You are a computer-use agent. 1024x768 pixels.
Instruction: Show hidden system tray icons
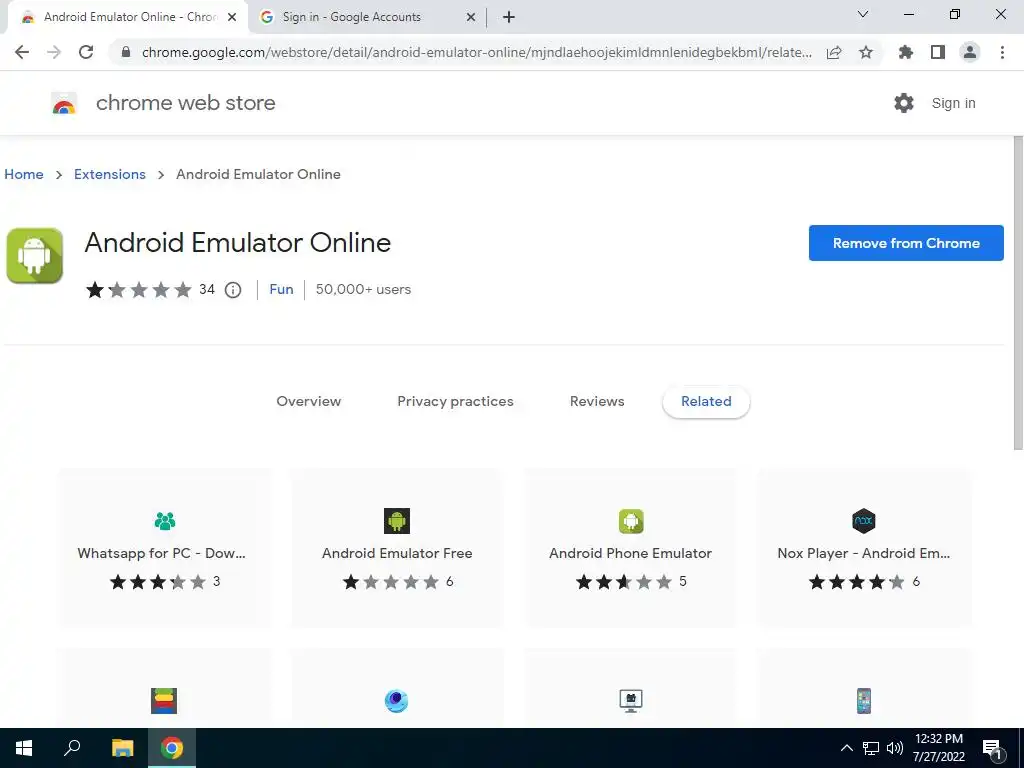click(x=846, y=748)
